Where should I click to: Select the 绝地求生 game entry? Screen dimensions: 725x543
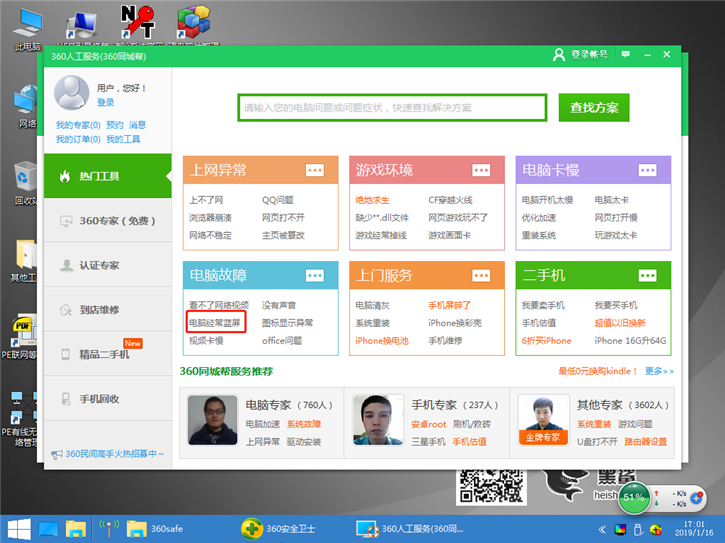(x=372, y=200)
